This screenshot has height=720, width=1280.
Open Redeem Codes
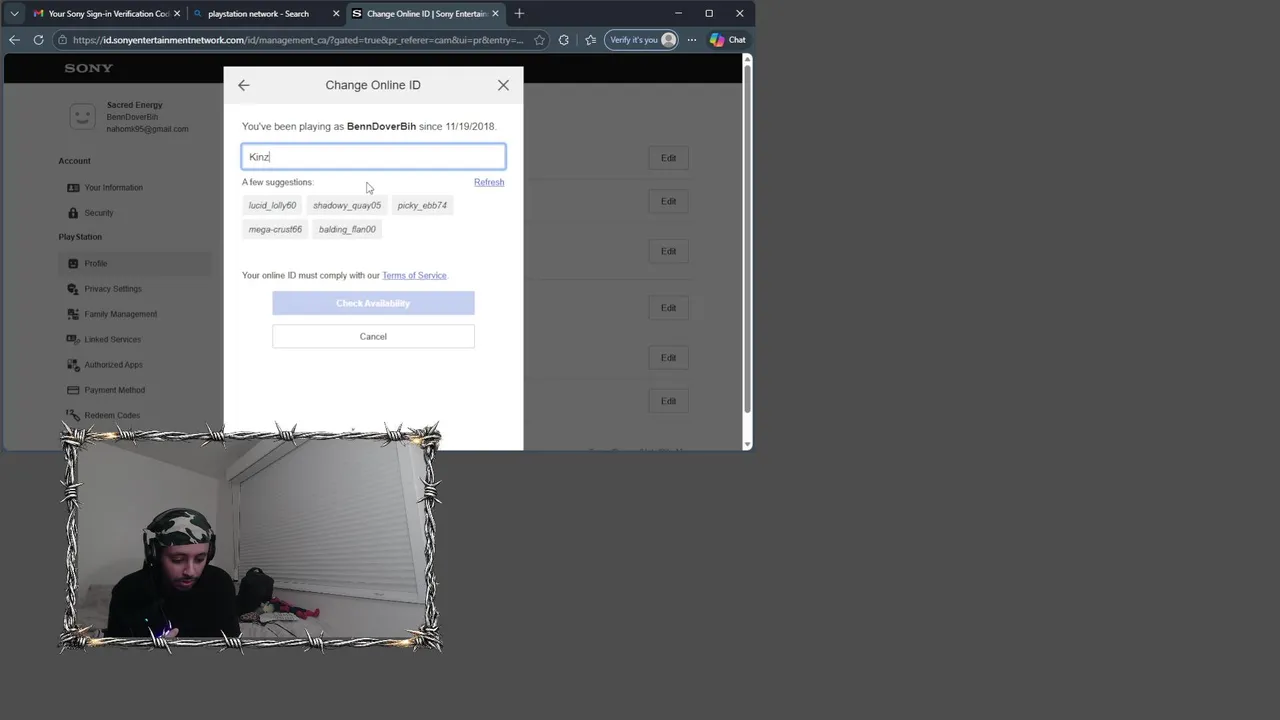[x=112, y=415]
